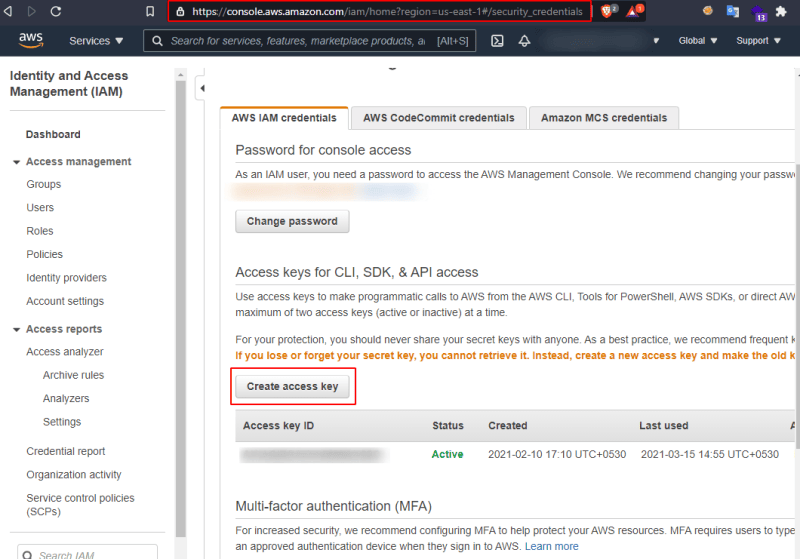
Task: Open the Credential report page
Action: (66, 451)
